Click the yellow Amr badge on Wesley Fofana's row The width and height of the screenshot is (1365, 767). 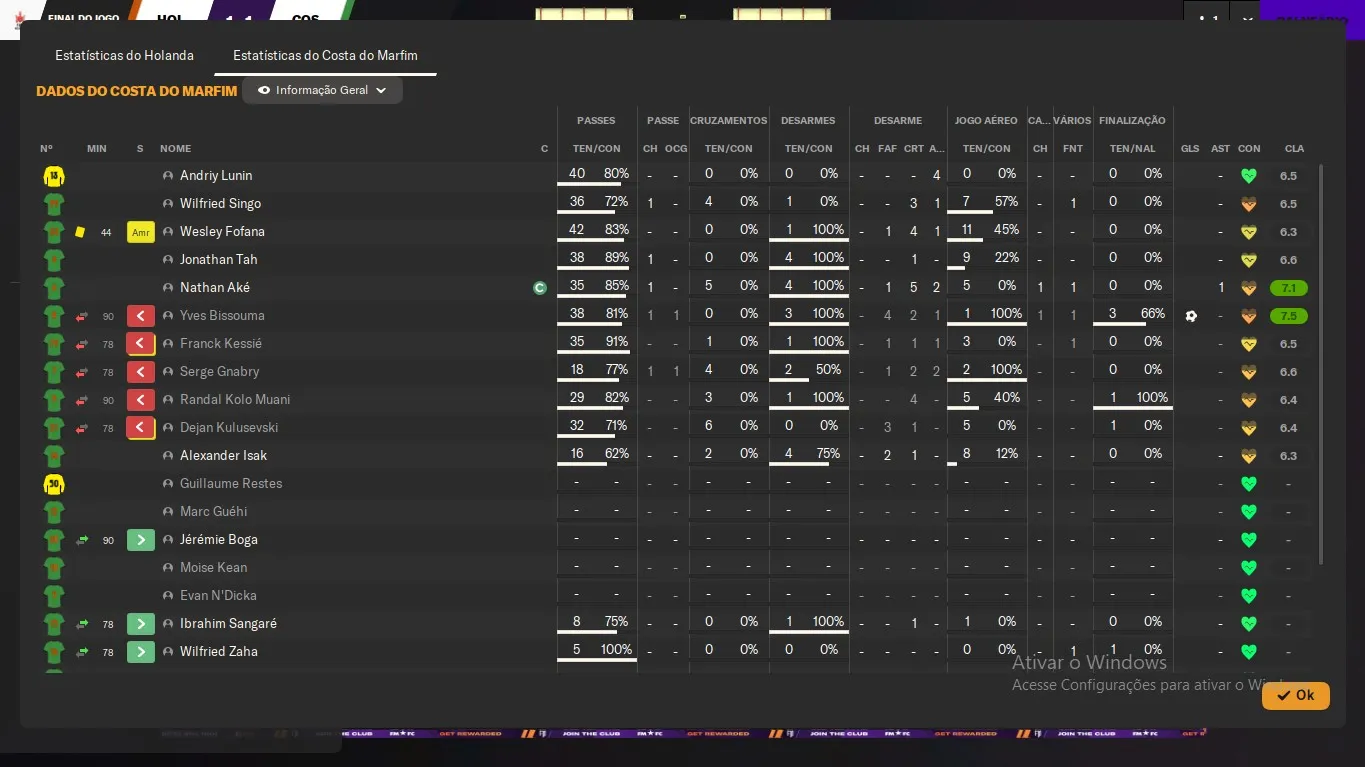coord(141,232)
